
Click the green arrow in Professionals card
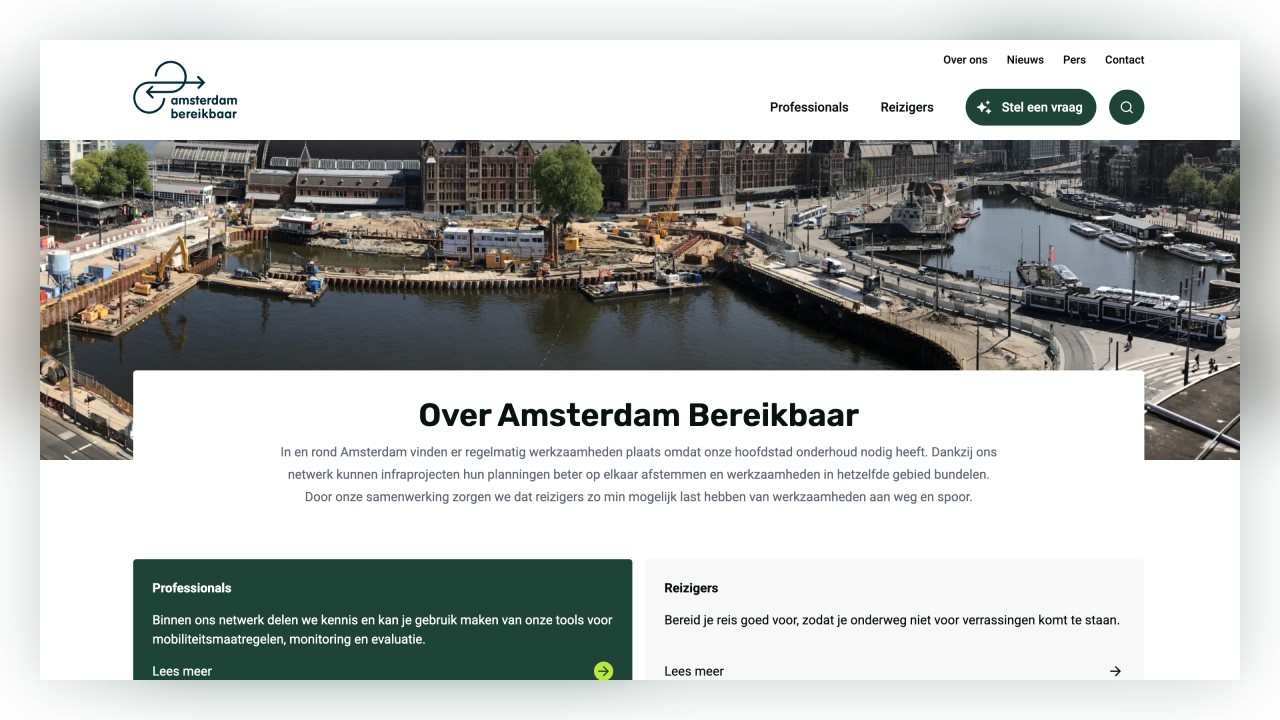pyautogui.click(x=603, y=671)
